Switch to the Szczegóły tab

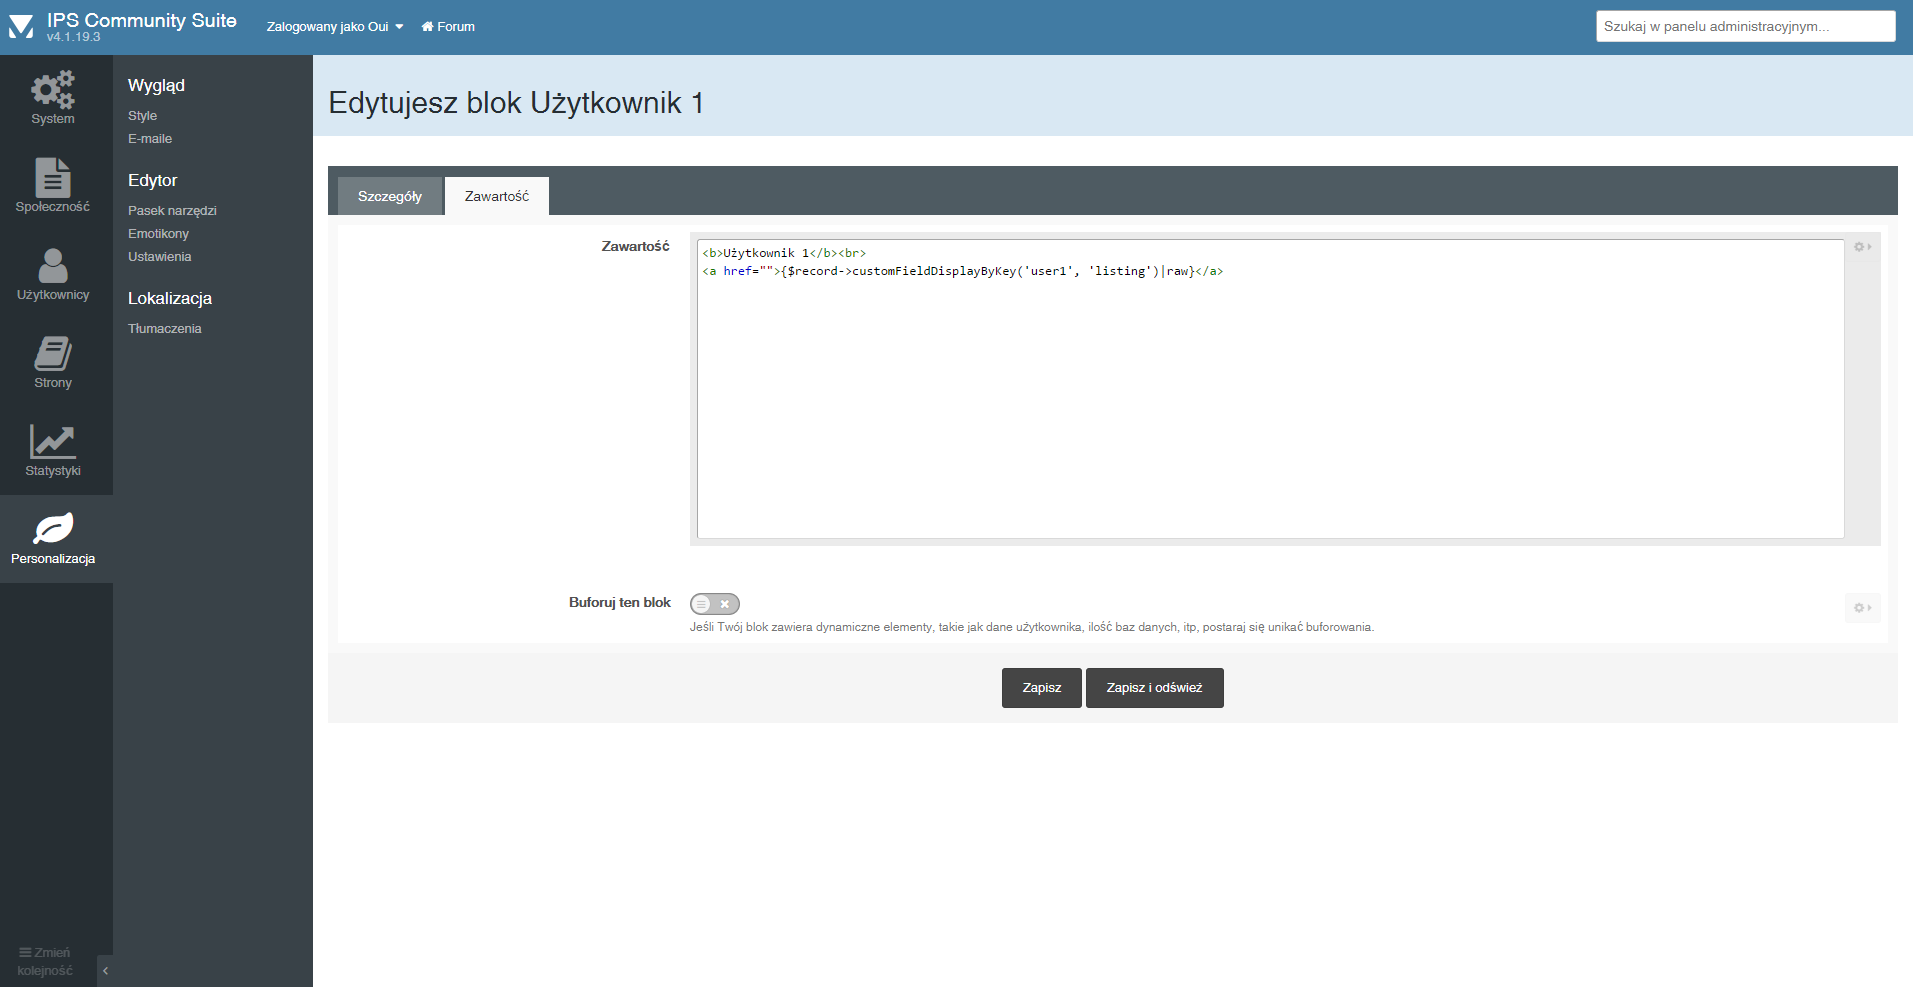point(390,197)
